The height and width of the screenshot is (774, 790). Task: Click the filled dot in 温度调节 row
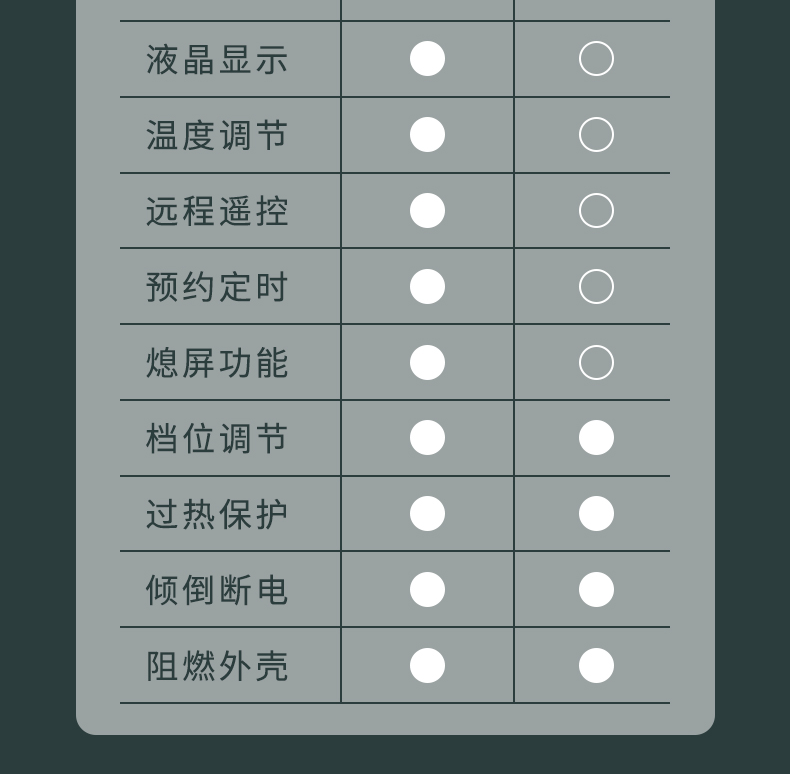[427, 135]
